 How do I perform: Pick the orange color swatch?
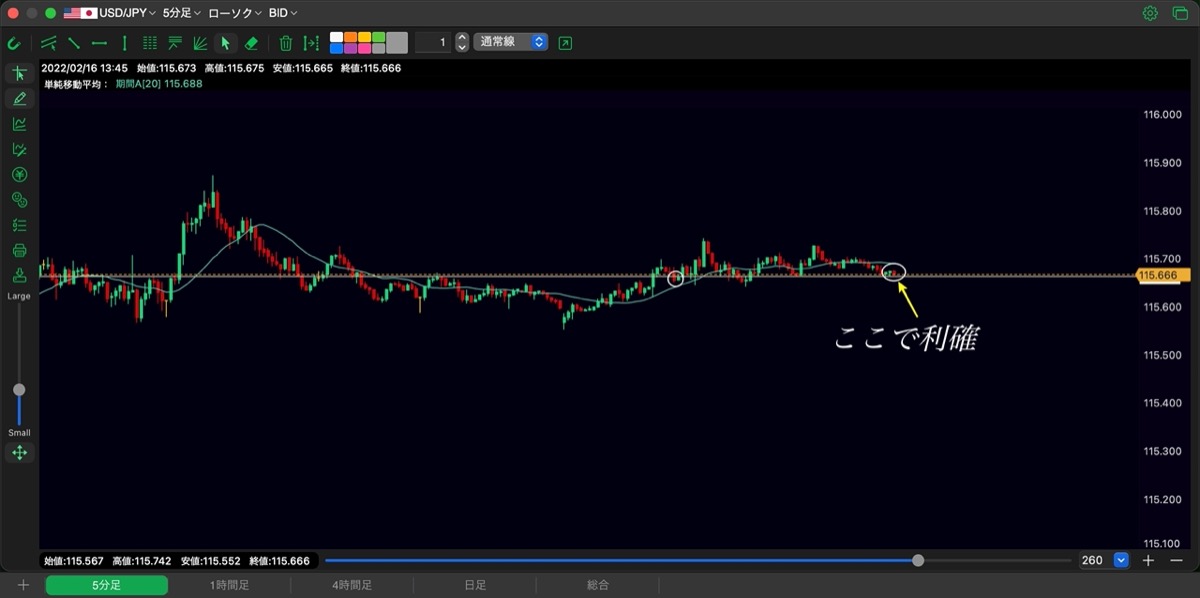coord(351,37)
